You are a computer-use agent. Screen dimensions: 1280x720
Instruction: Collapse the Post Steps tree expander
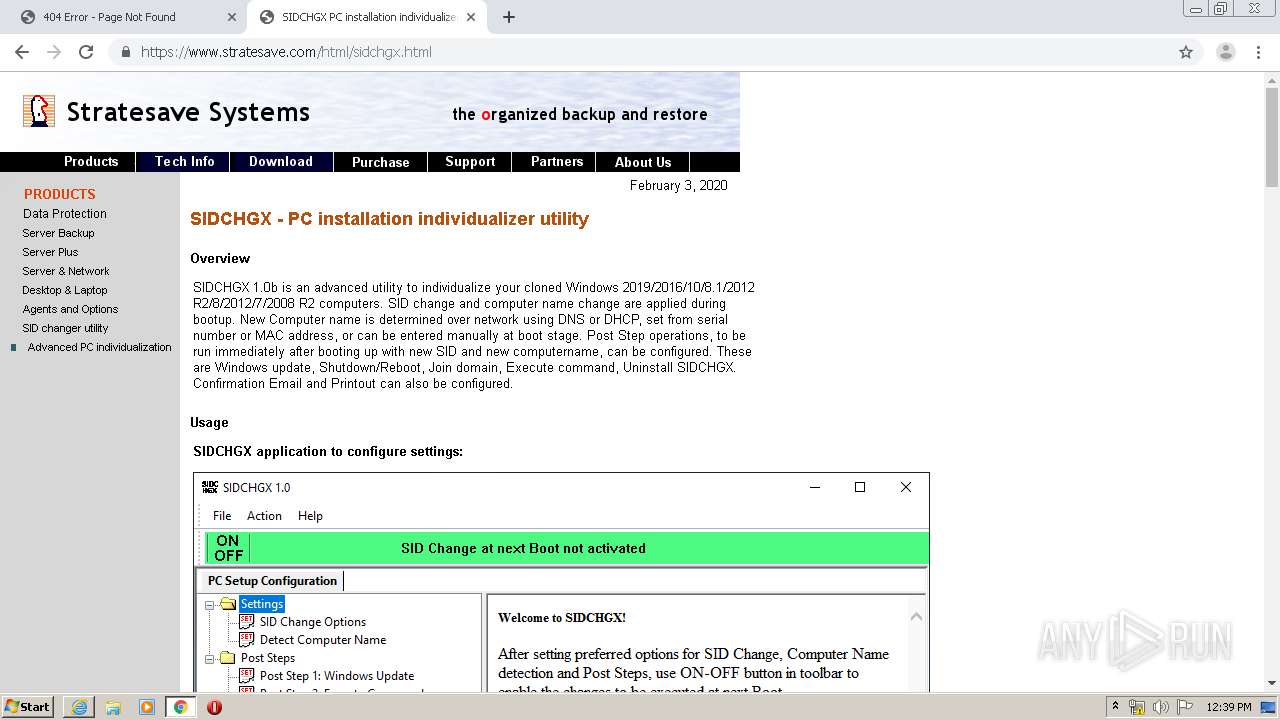(x=210, y=658)
